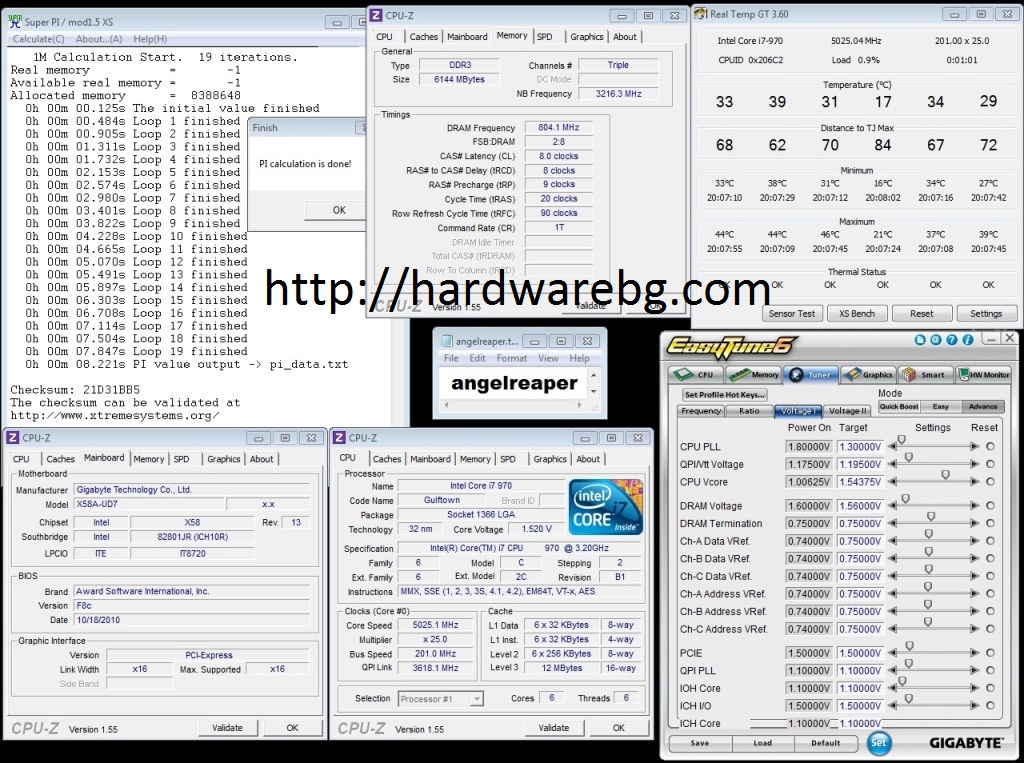Decrease DRAM Voltage with the left arrow
The width and height of the screenshot is (1024, 763).
click(x=892, y=506)
